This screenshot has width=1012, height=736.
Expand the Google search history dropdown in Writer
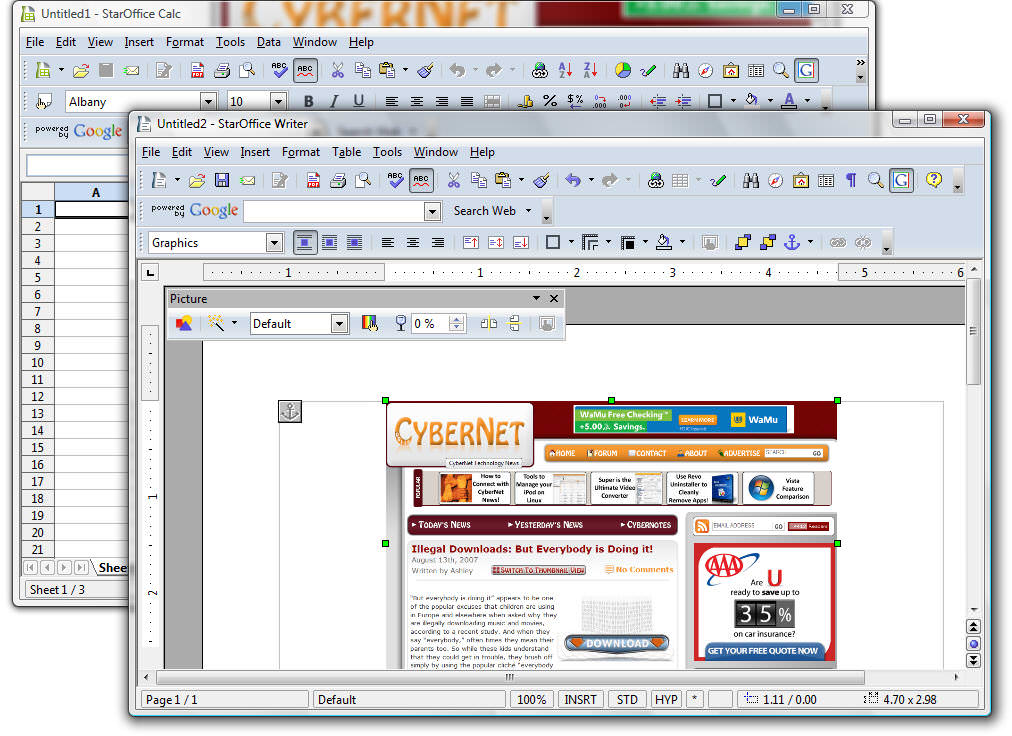pos(432,211)
